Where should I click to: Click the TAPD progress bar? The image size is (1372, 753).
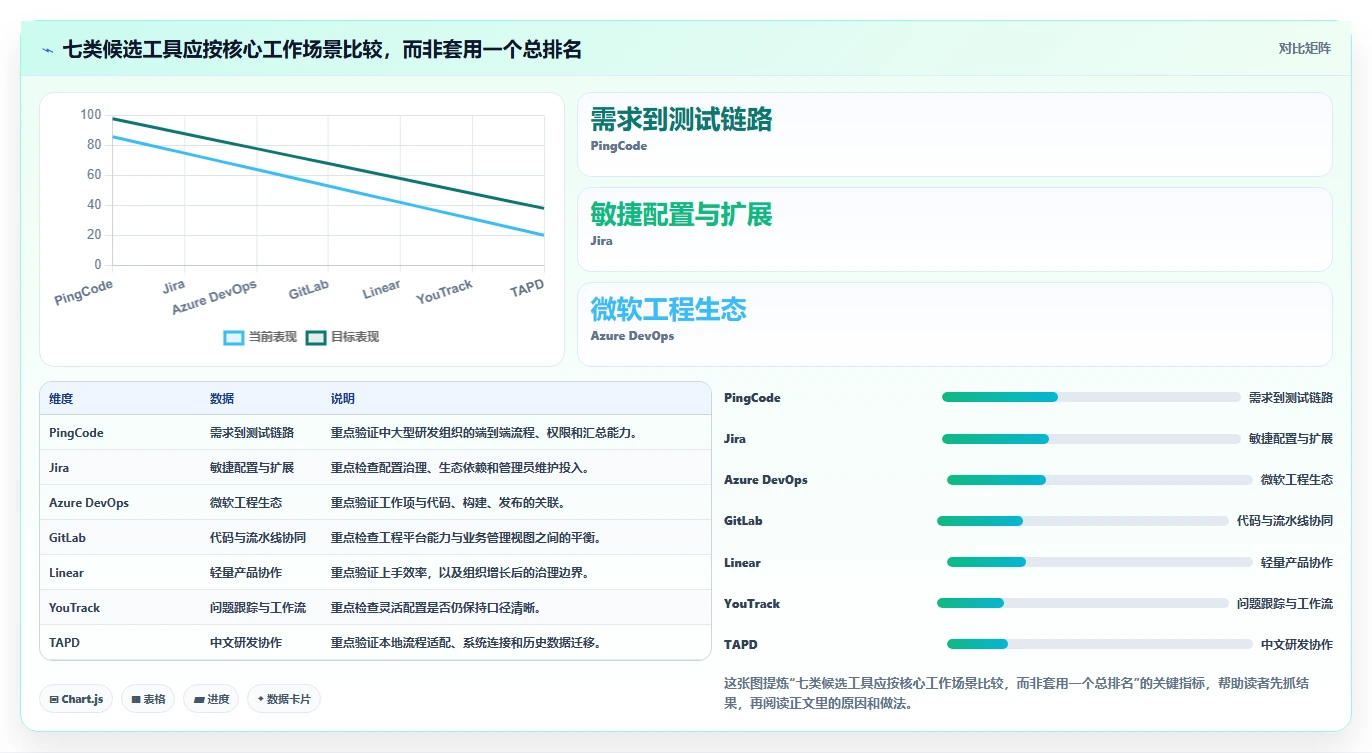point(1100,644)
